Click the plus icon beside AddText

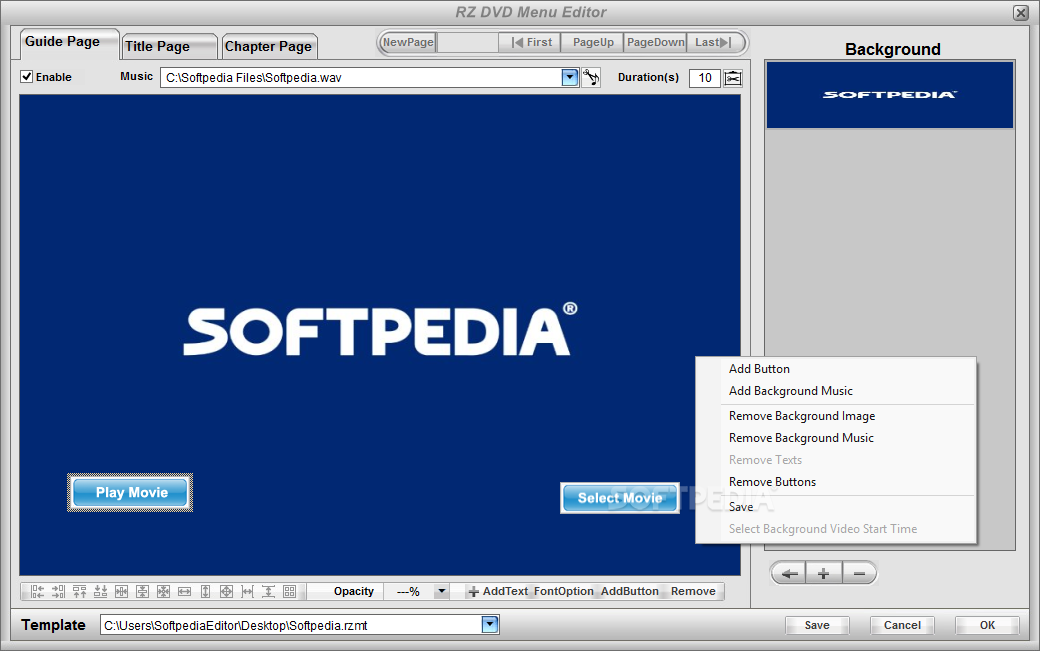coord(474,591)
